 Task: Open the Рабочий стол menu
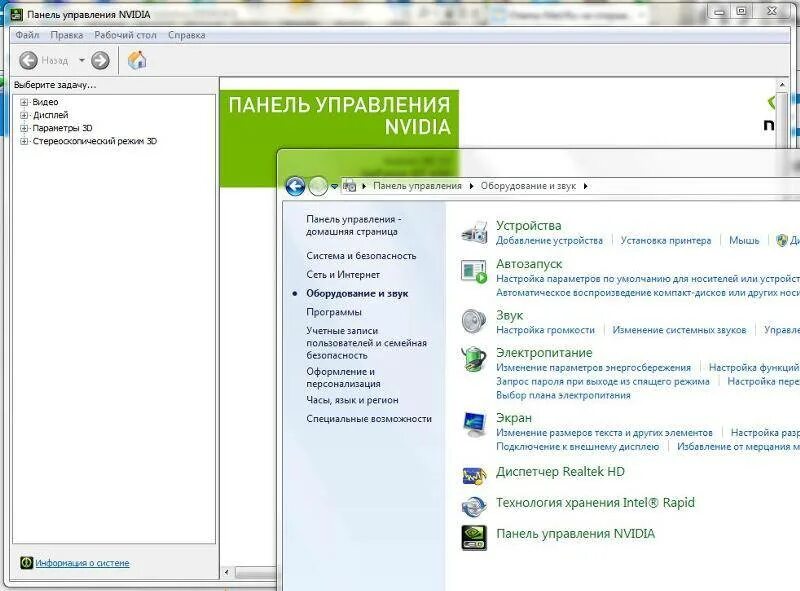[x=125, y=35]
